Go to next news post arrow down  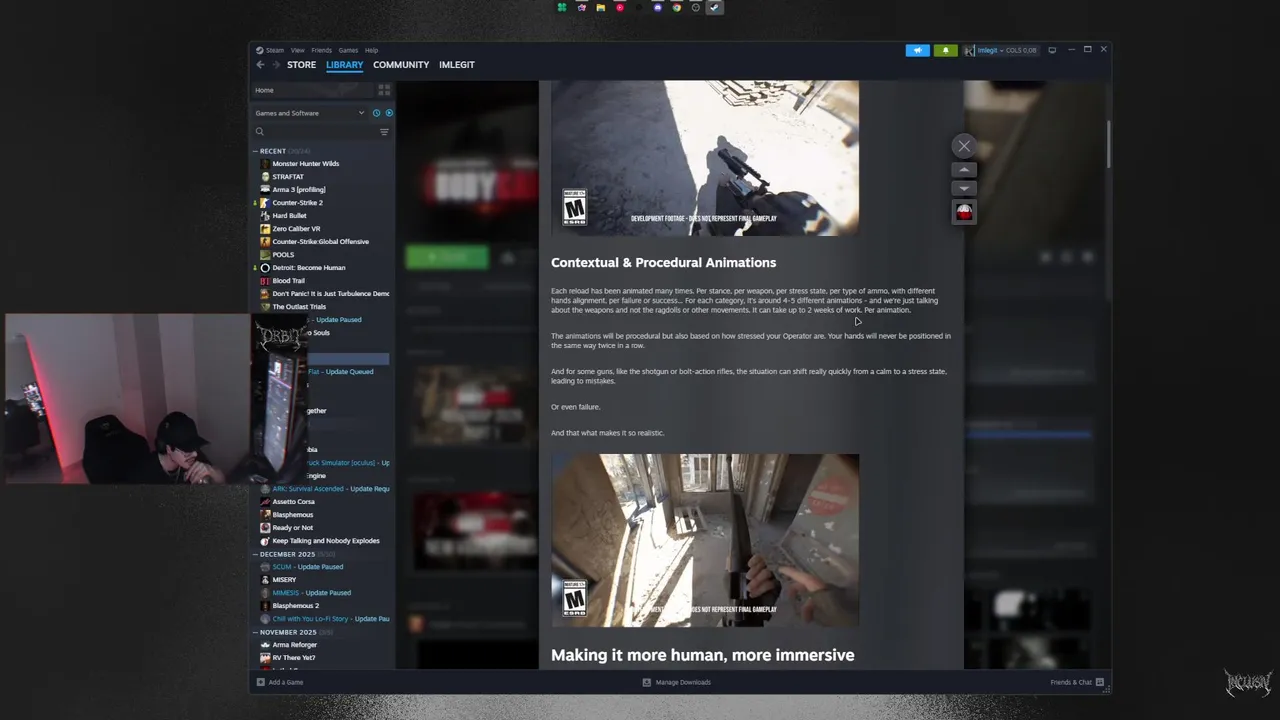tap(964, 188)
